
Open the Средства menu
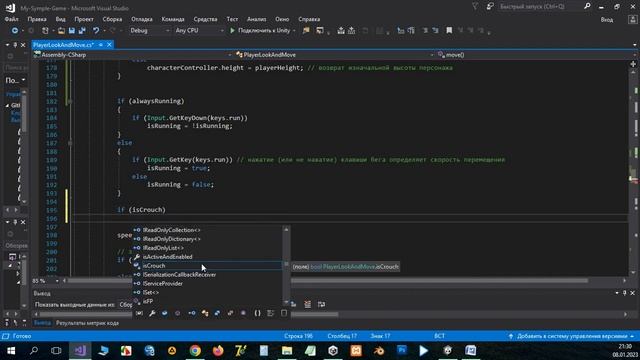pos(205,19)
